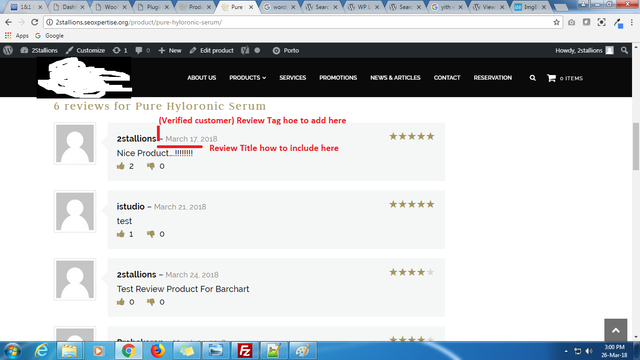Screen dimensions: 640x360
Task: Click istudio reviewer avatar
Action: [x=75, y=211]
